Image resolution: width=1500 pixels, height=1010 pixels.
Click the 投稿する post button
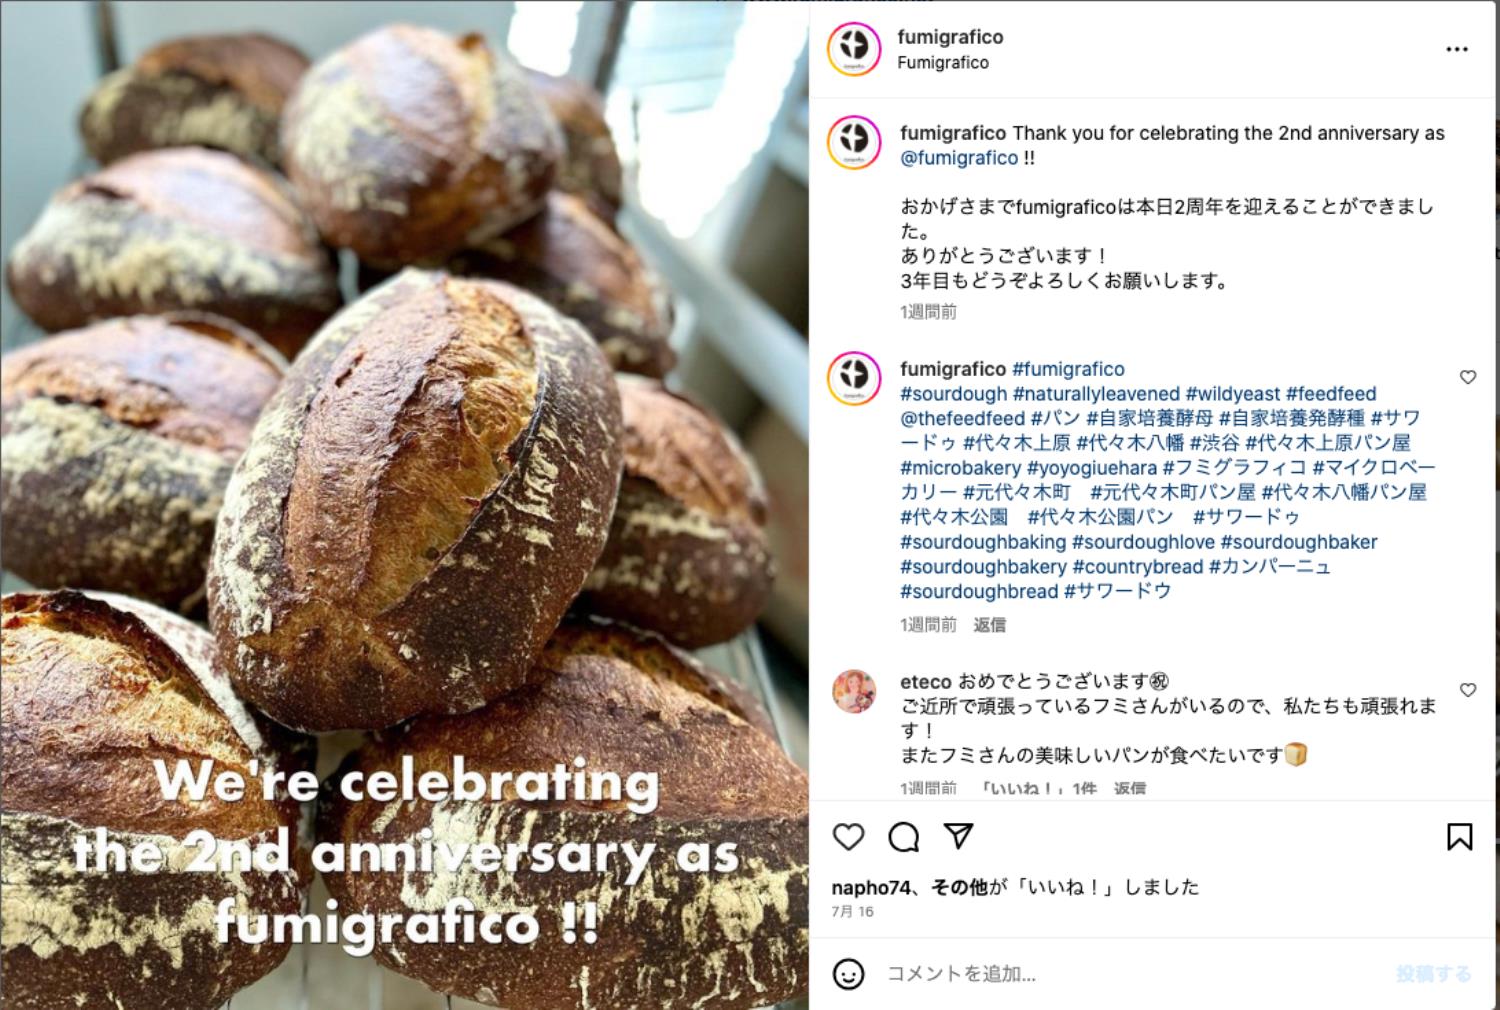pos(1434,973)
